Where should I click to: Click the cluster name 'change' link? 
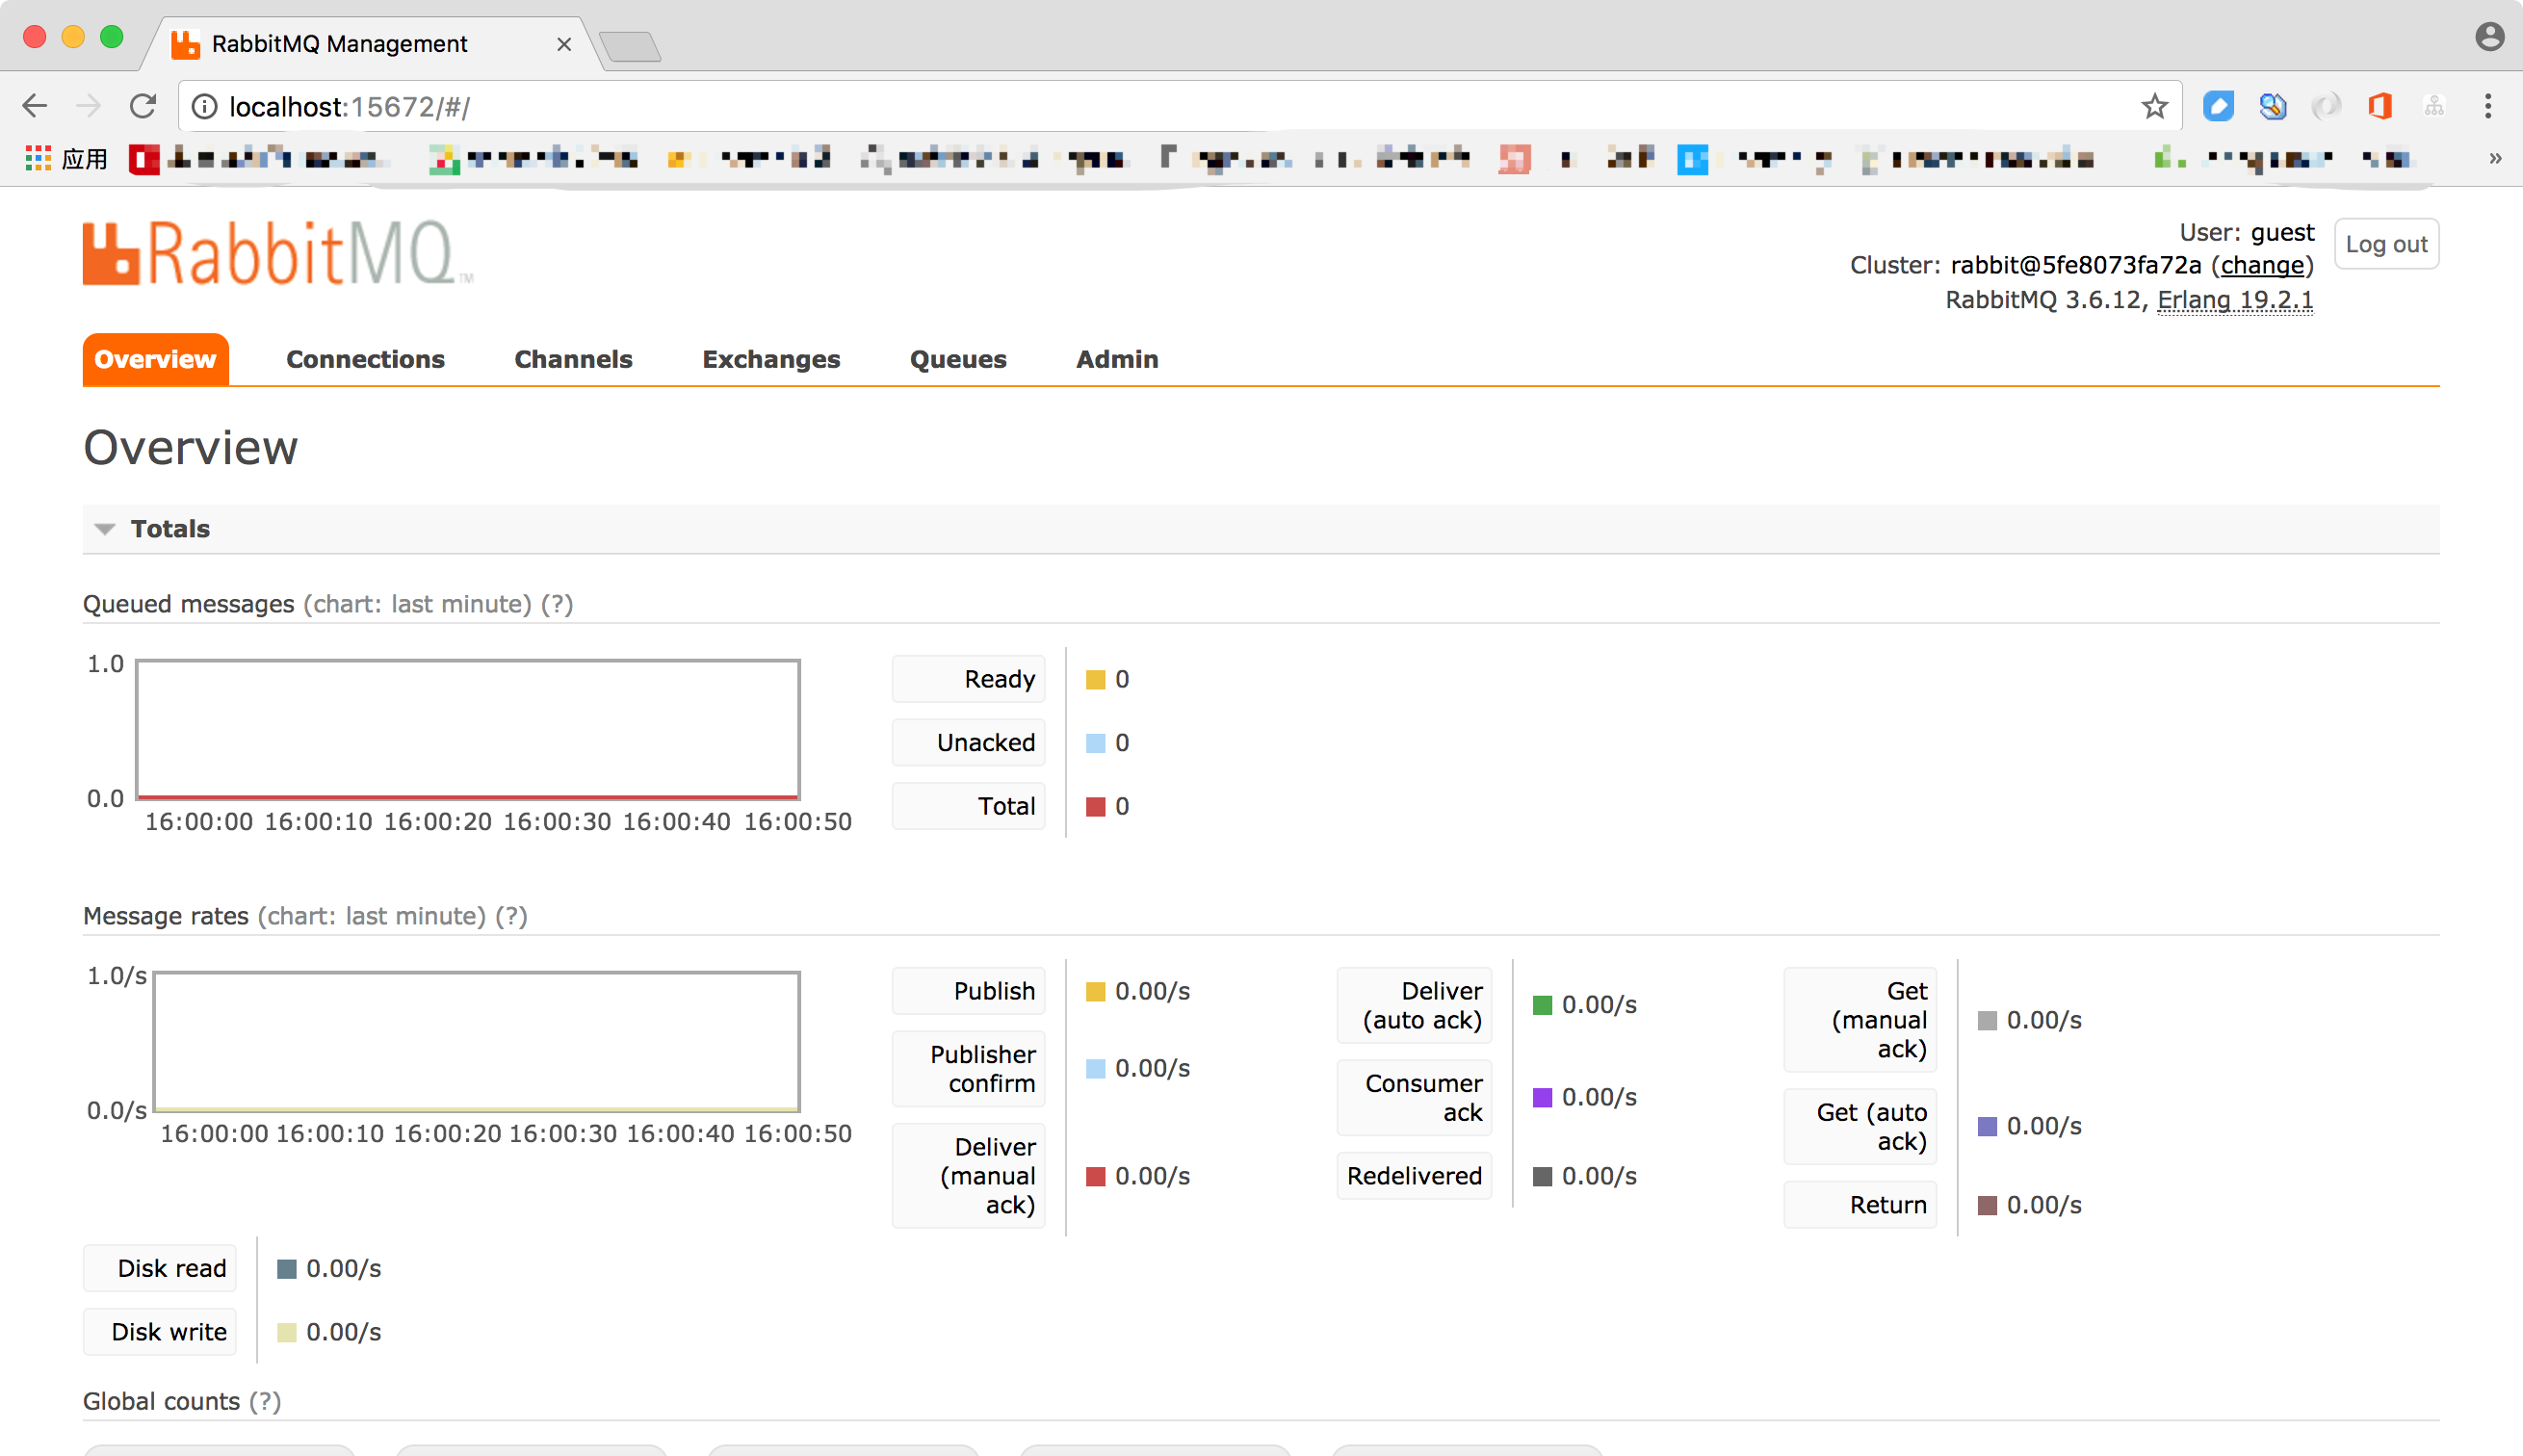[x=2262, y=265]
